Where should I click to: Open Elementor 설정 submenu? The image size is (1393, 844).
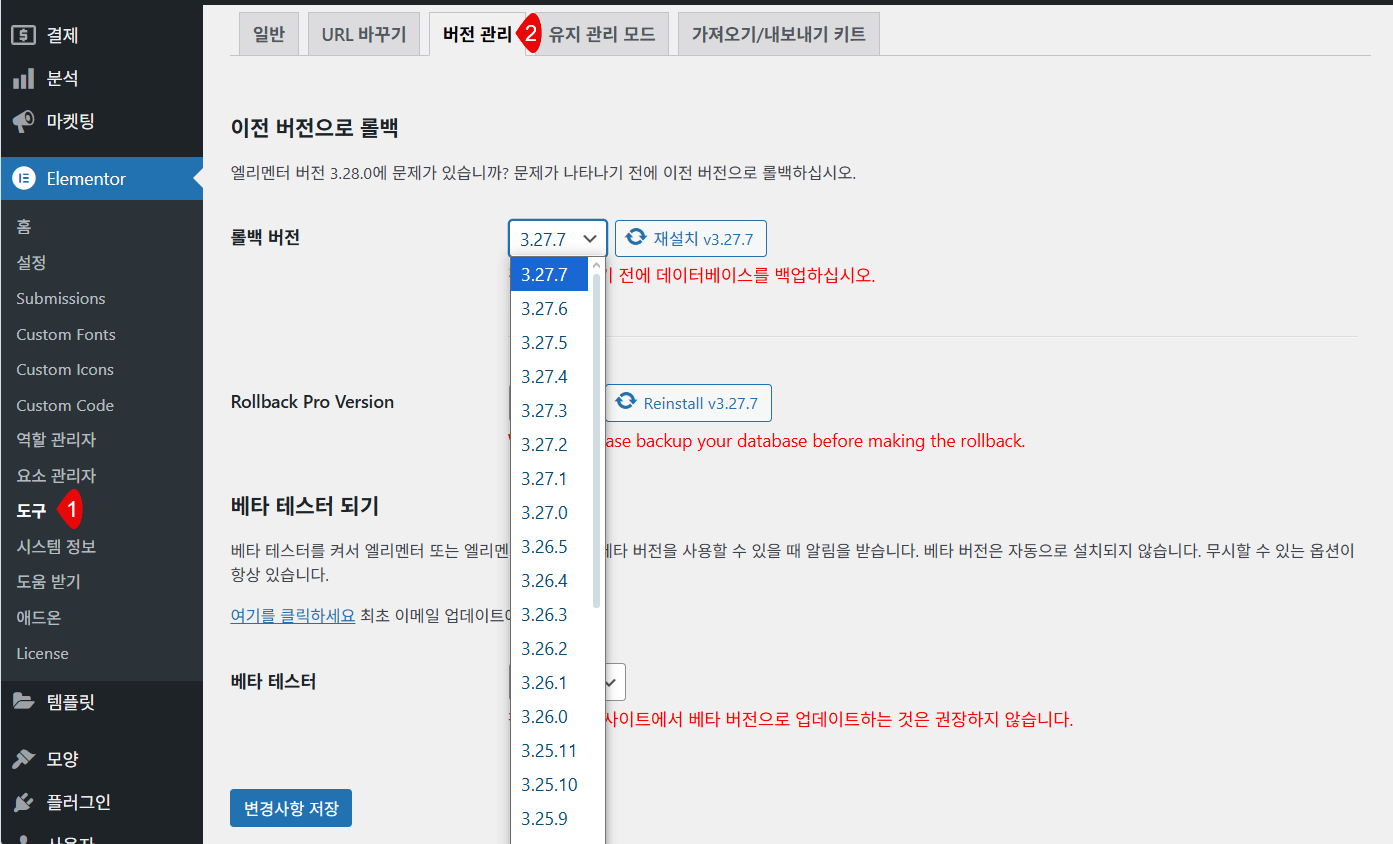31,263
